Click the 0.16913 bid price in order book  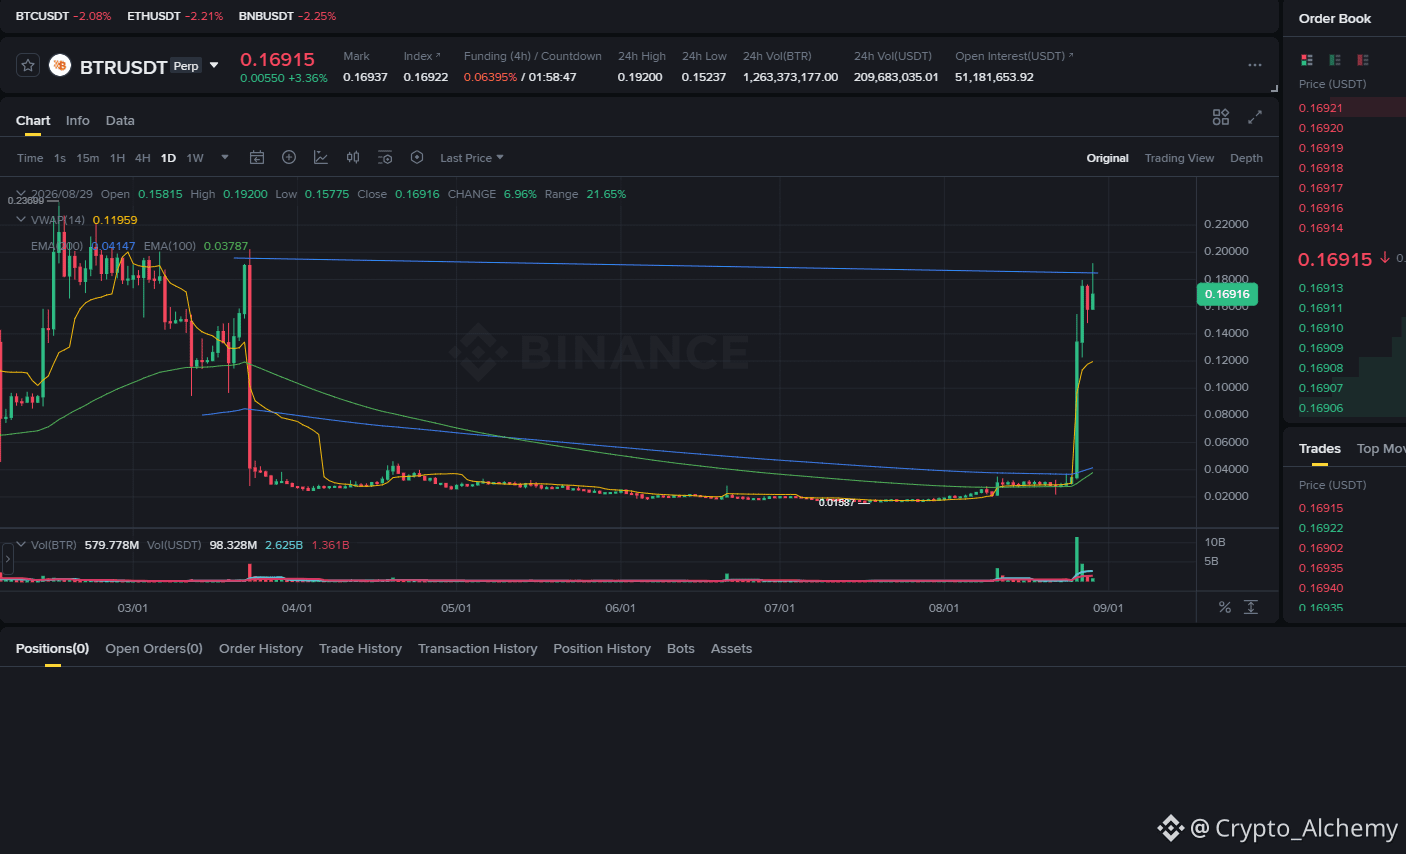[x=1321, y=288]
